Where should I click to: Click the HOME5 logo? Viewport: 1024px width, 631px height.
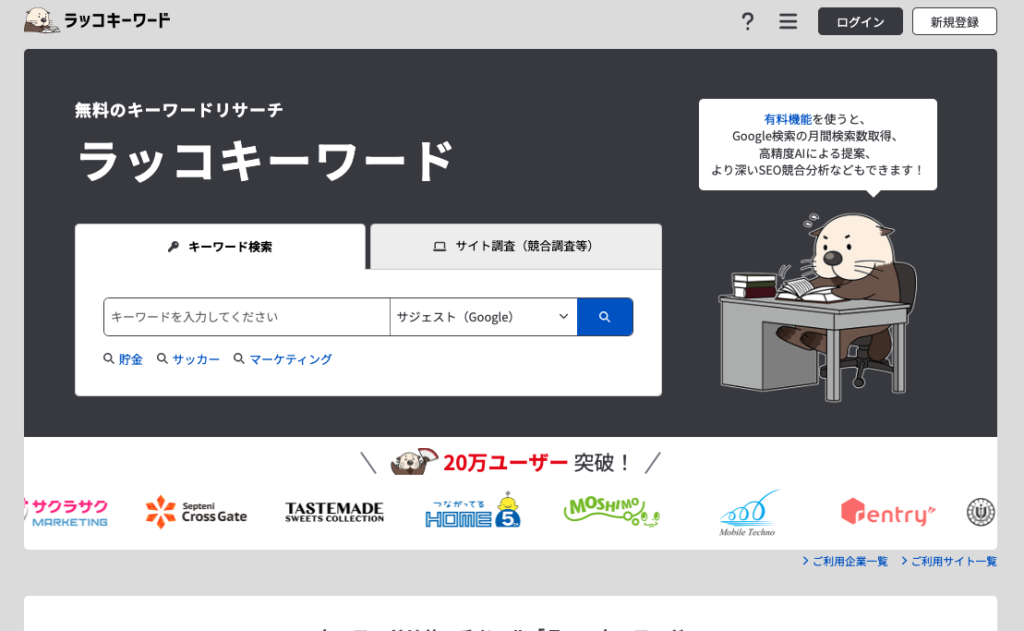(472, 511)
